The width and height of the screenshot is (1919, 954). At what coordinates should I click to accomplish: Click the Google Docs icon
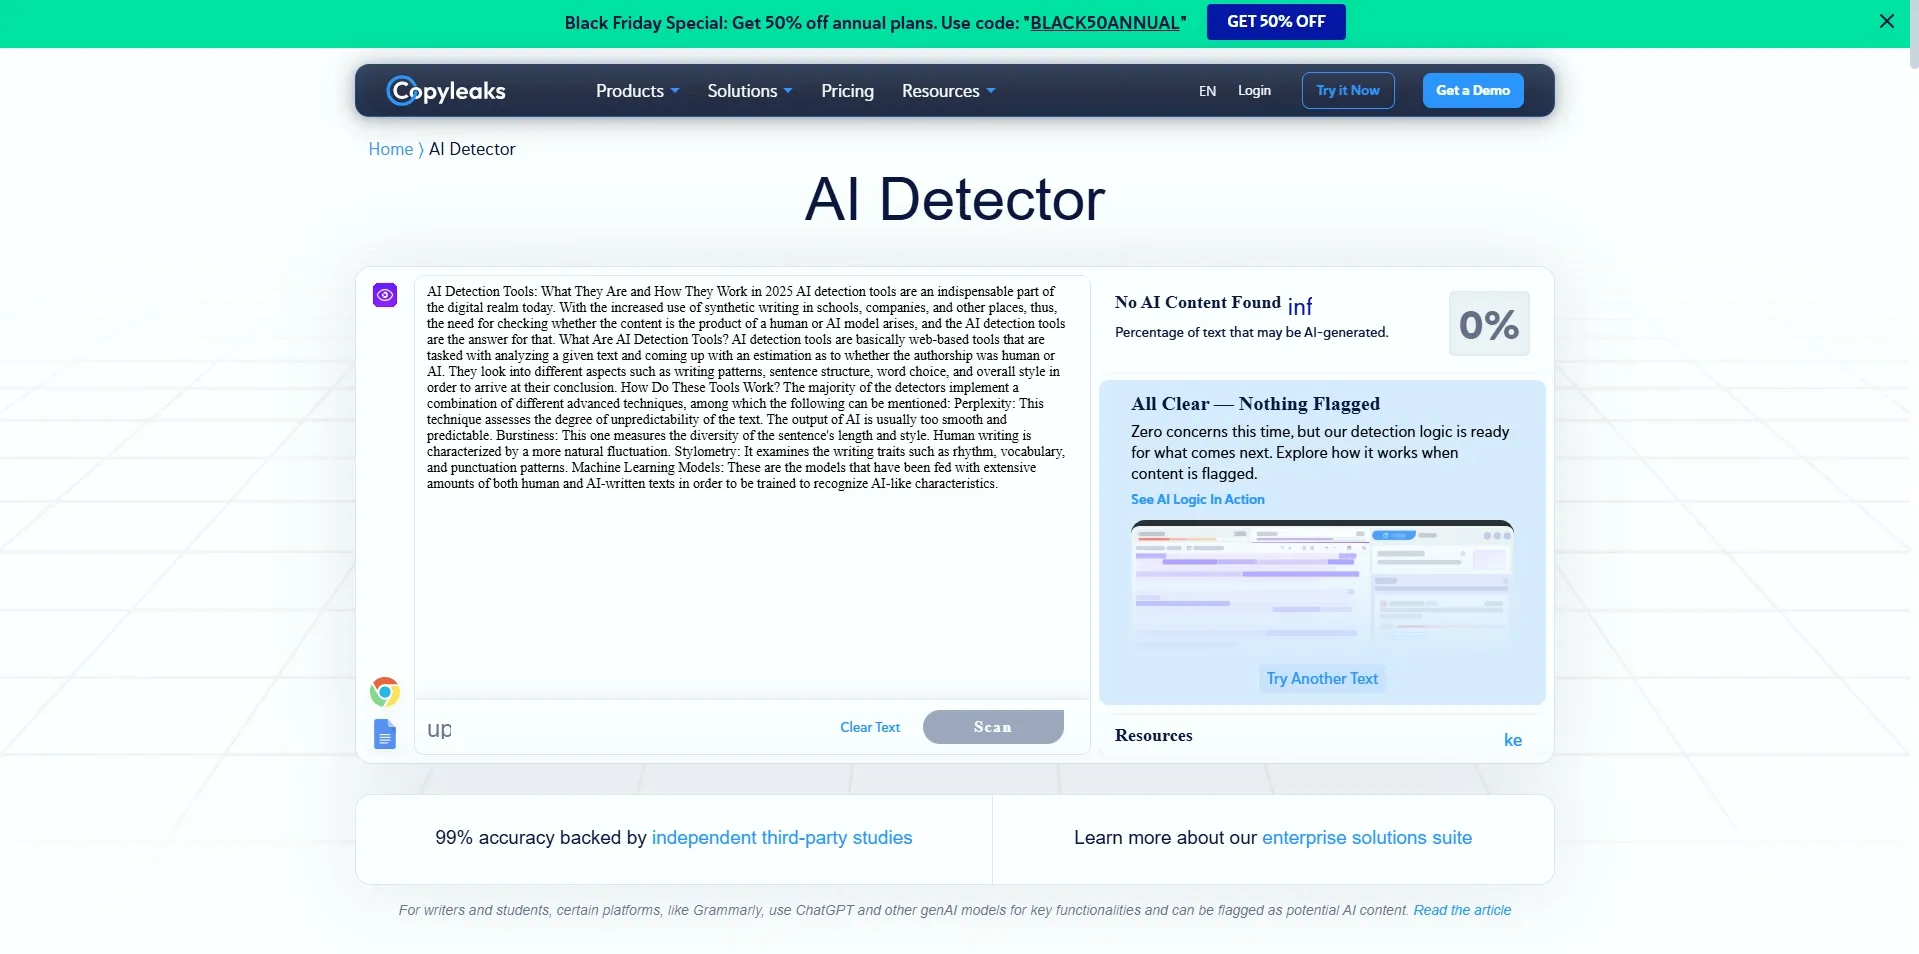tap(385, 734)
